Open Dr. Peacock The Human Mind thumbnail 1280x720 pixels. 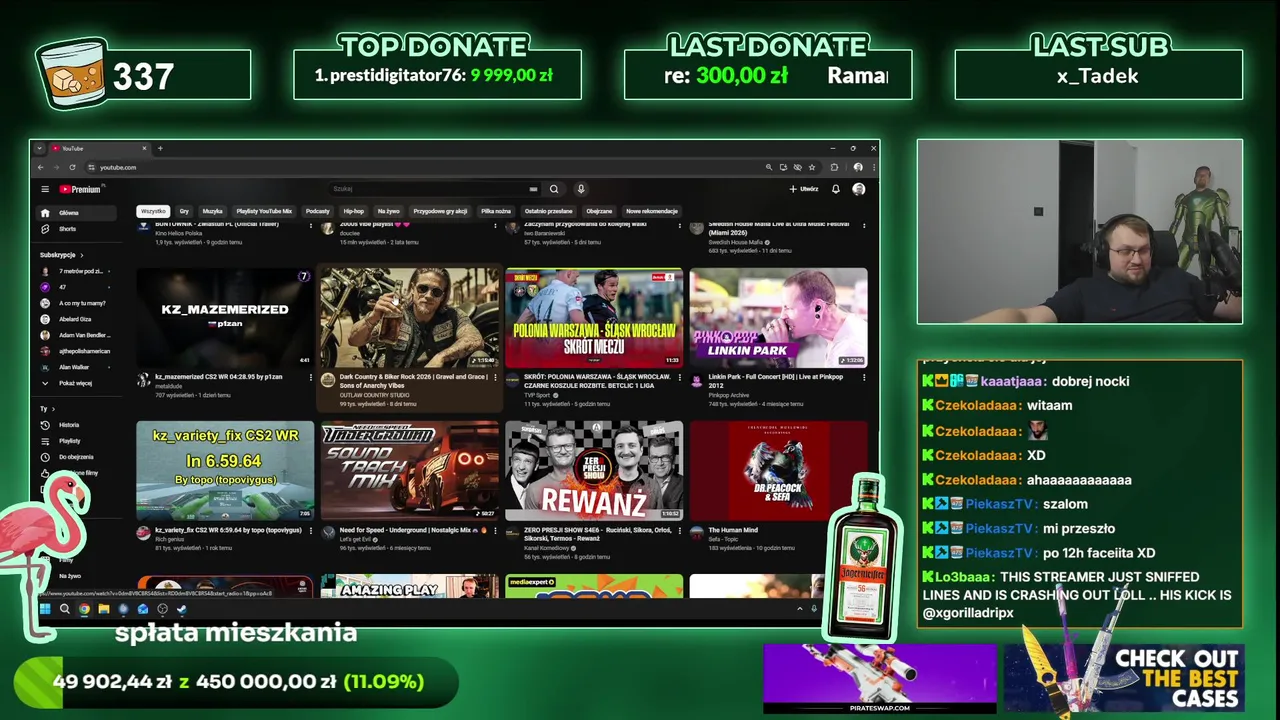pos(778,470)
